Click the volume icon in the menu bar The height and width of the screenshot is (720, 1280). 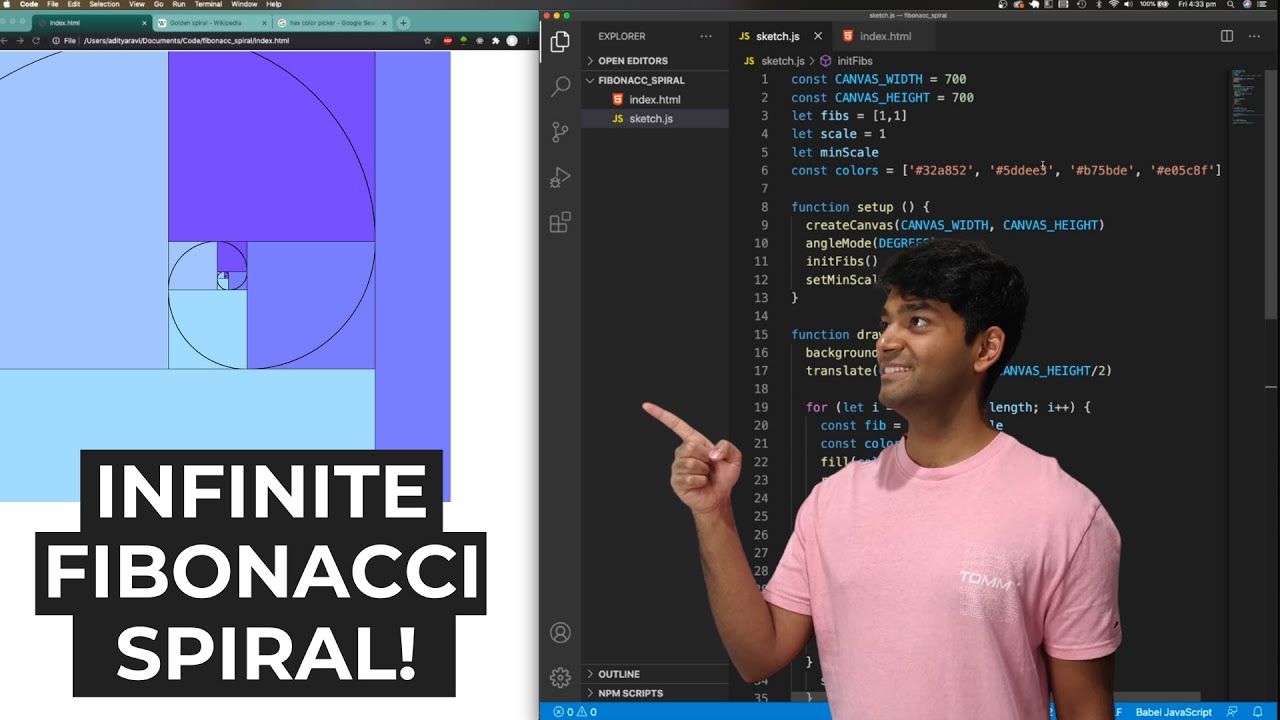click(x=1130, y=4)
